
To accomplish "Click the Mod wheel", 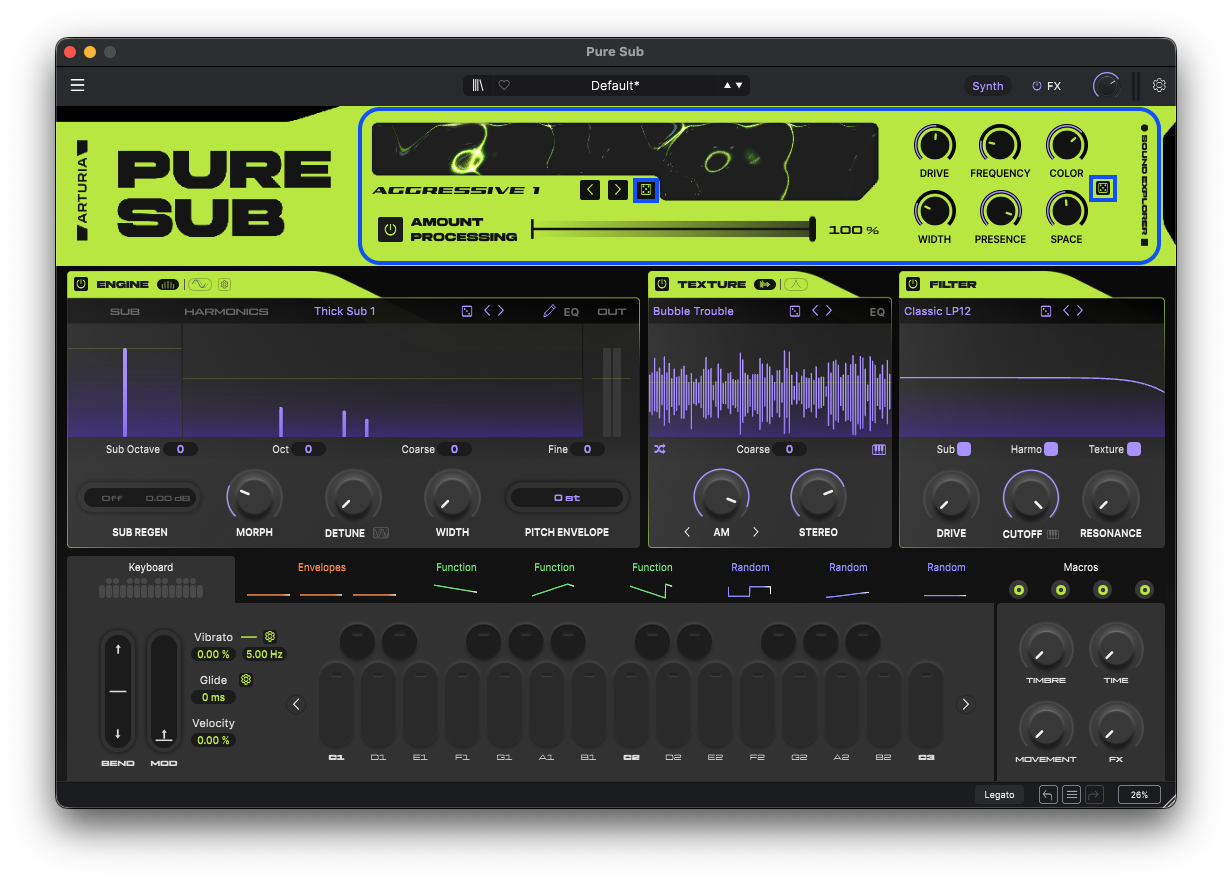I will 164,691.
